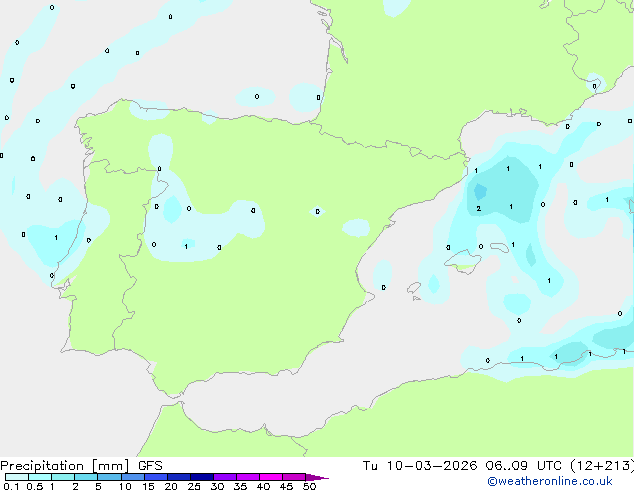Click the '30' legend scale label

[x=217, y=486]
